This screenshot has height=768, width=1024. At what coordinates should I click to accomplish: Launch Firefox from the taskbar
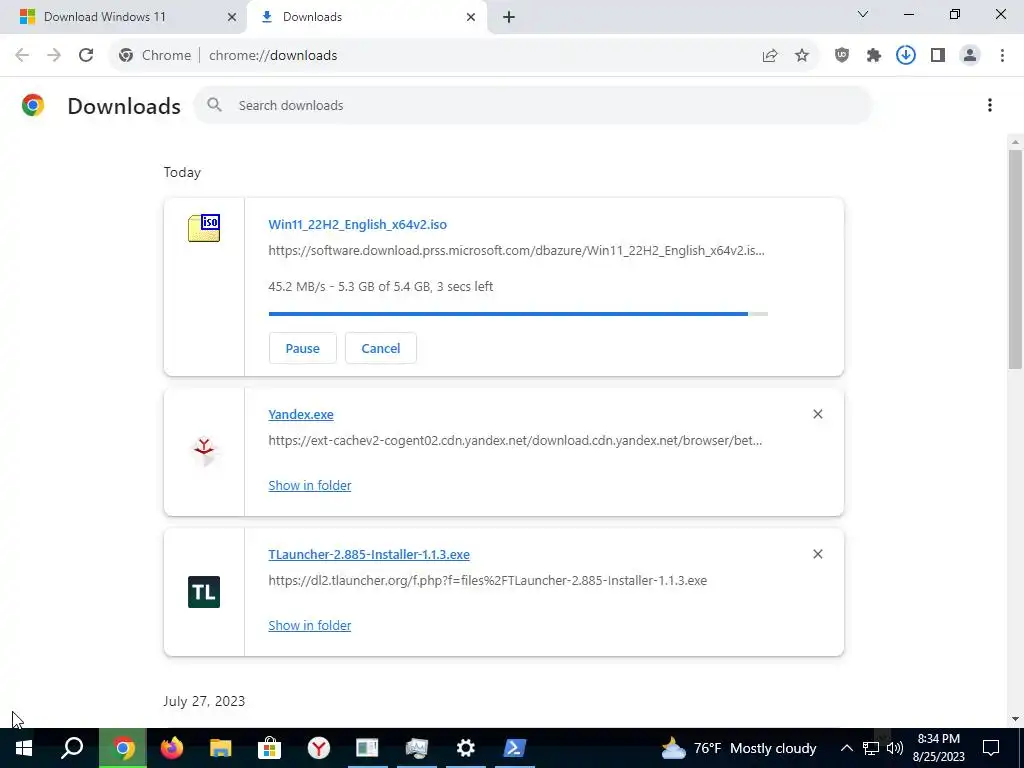[172, 748]
